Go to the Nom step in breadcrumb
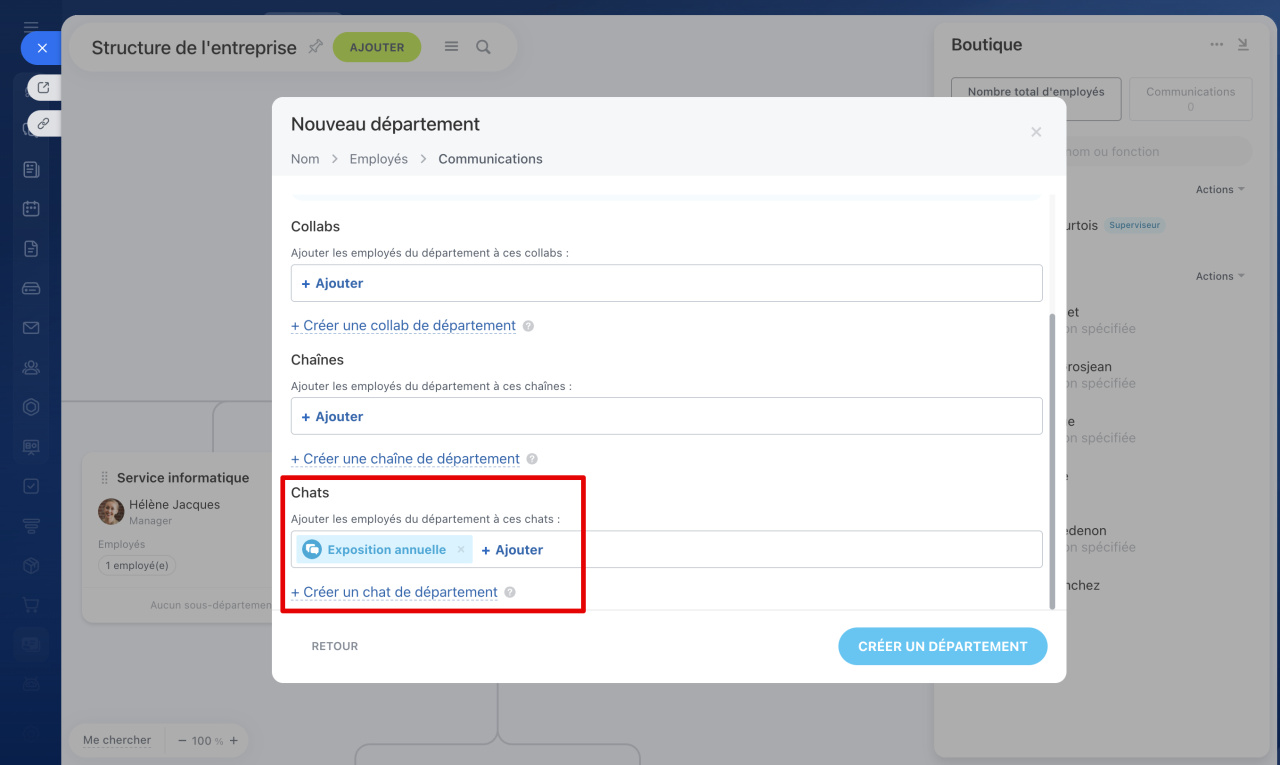1280x765 pixels. (x=305, y=159)
